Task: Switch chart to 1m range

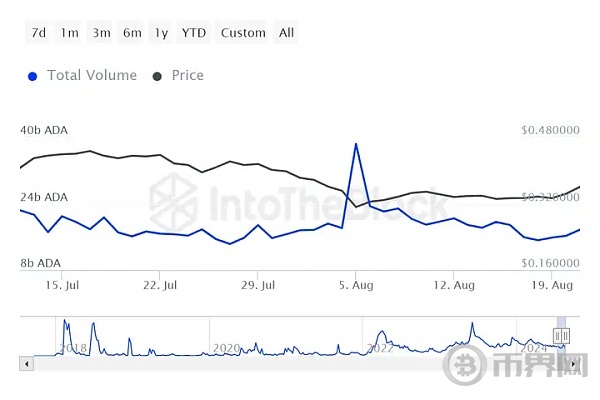Action: (x=69, y=33)
